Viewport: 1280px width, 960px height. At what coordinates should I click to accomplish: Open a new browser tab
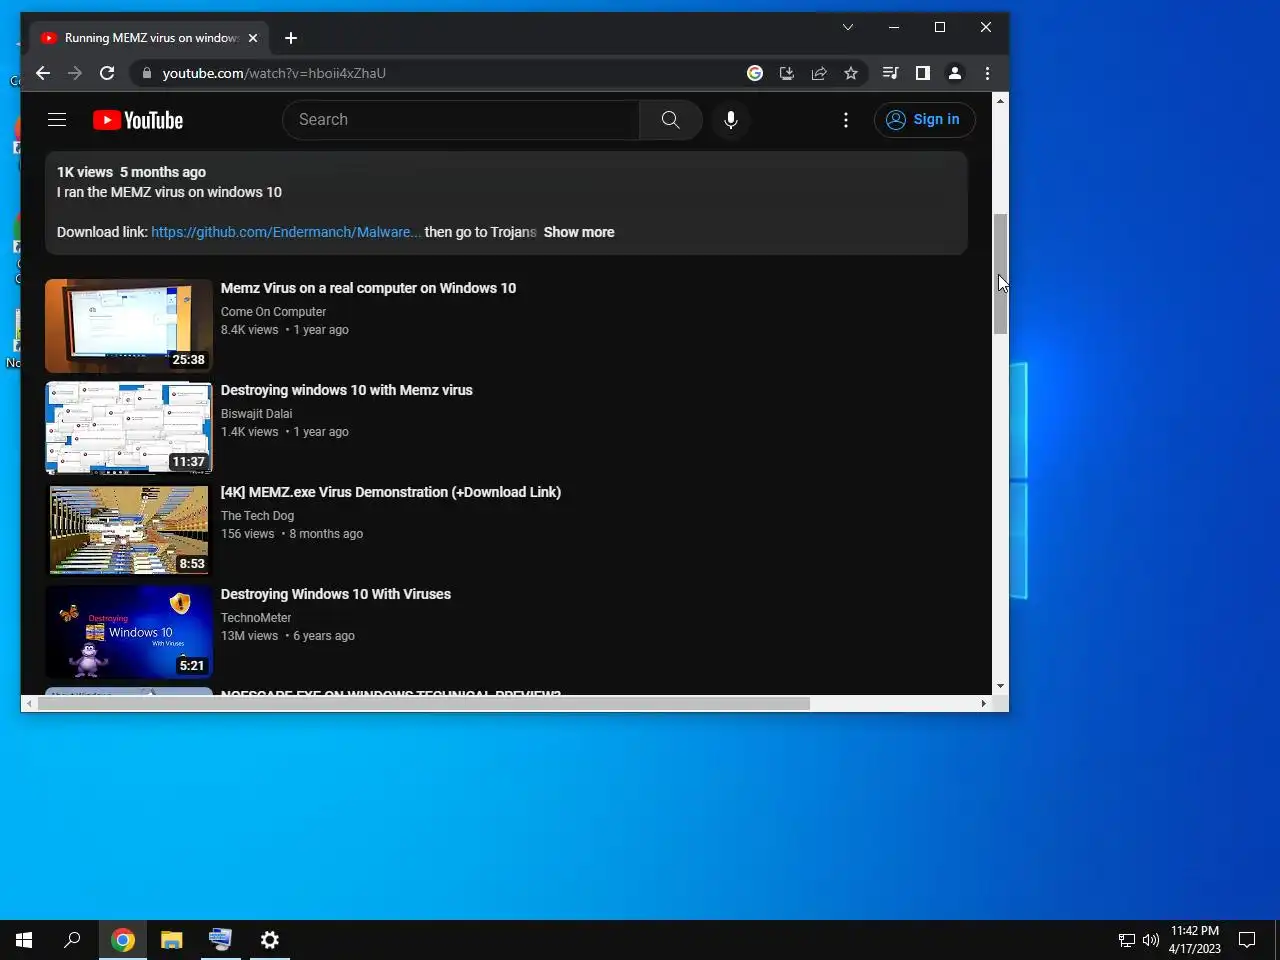[291, 38]
